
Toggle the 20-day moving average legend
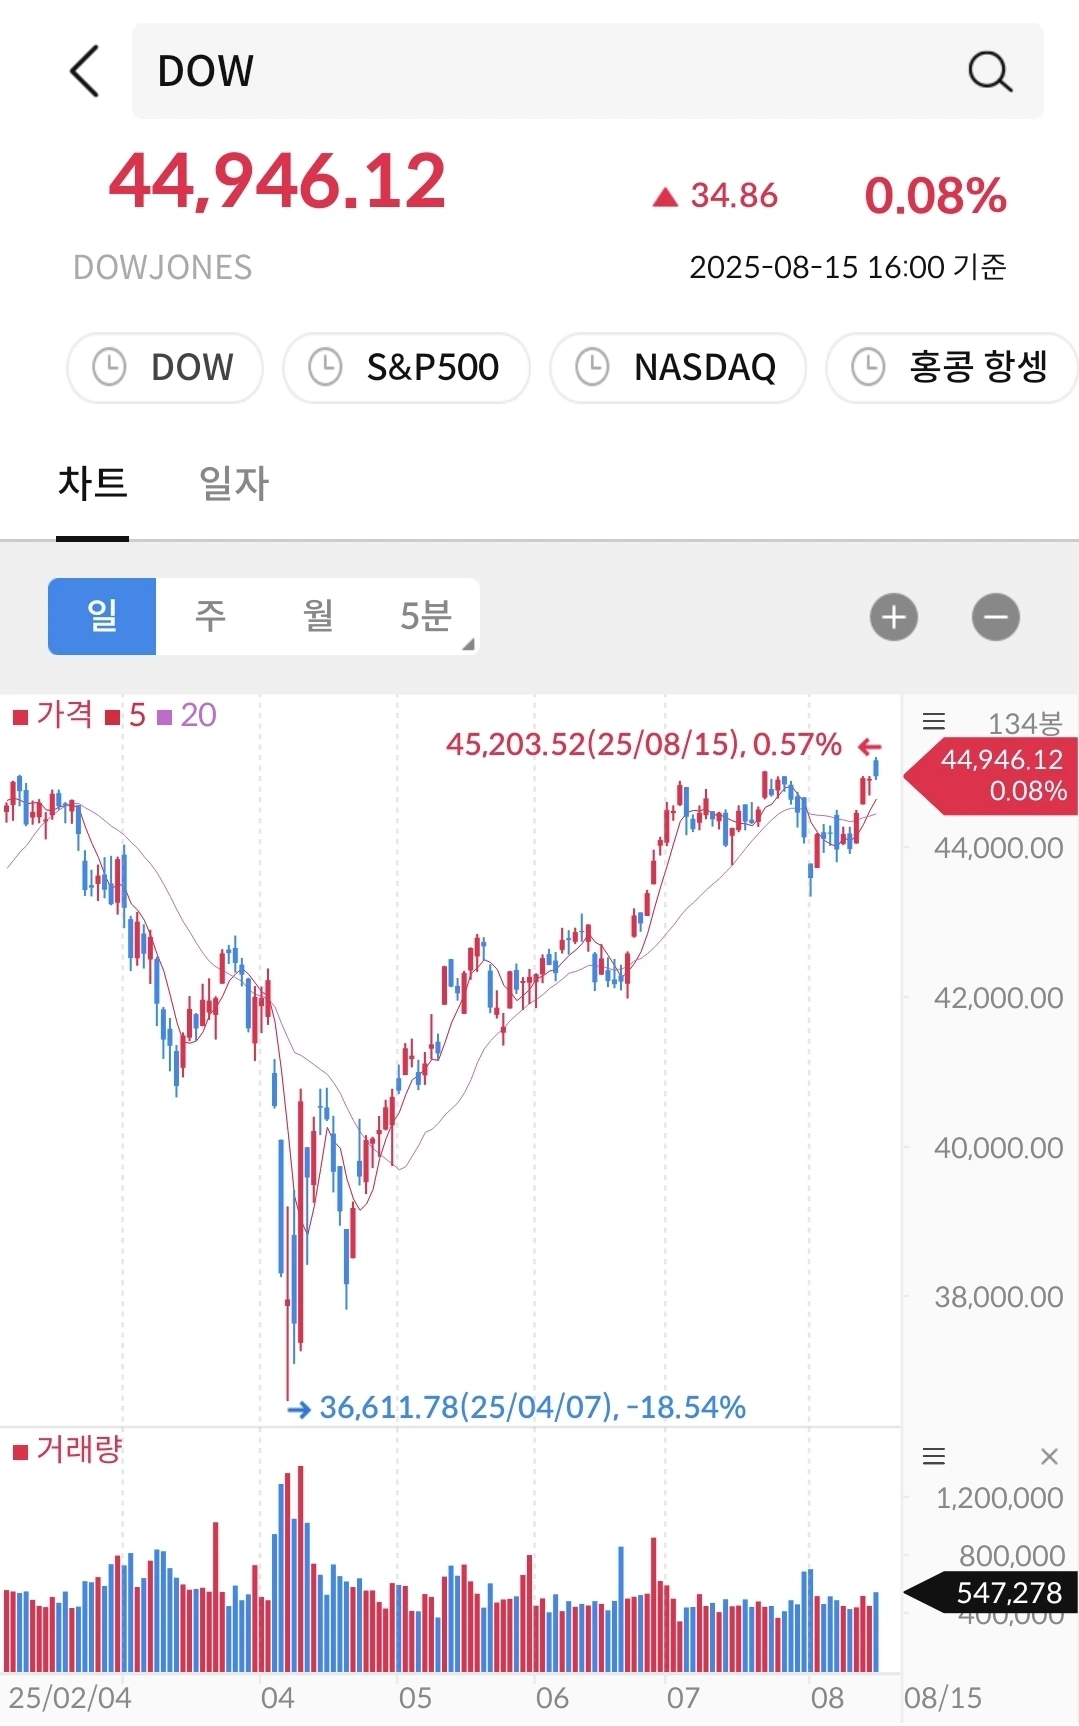point(187,715)
